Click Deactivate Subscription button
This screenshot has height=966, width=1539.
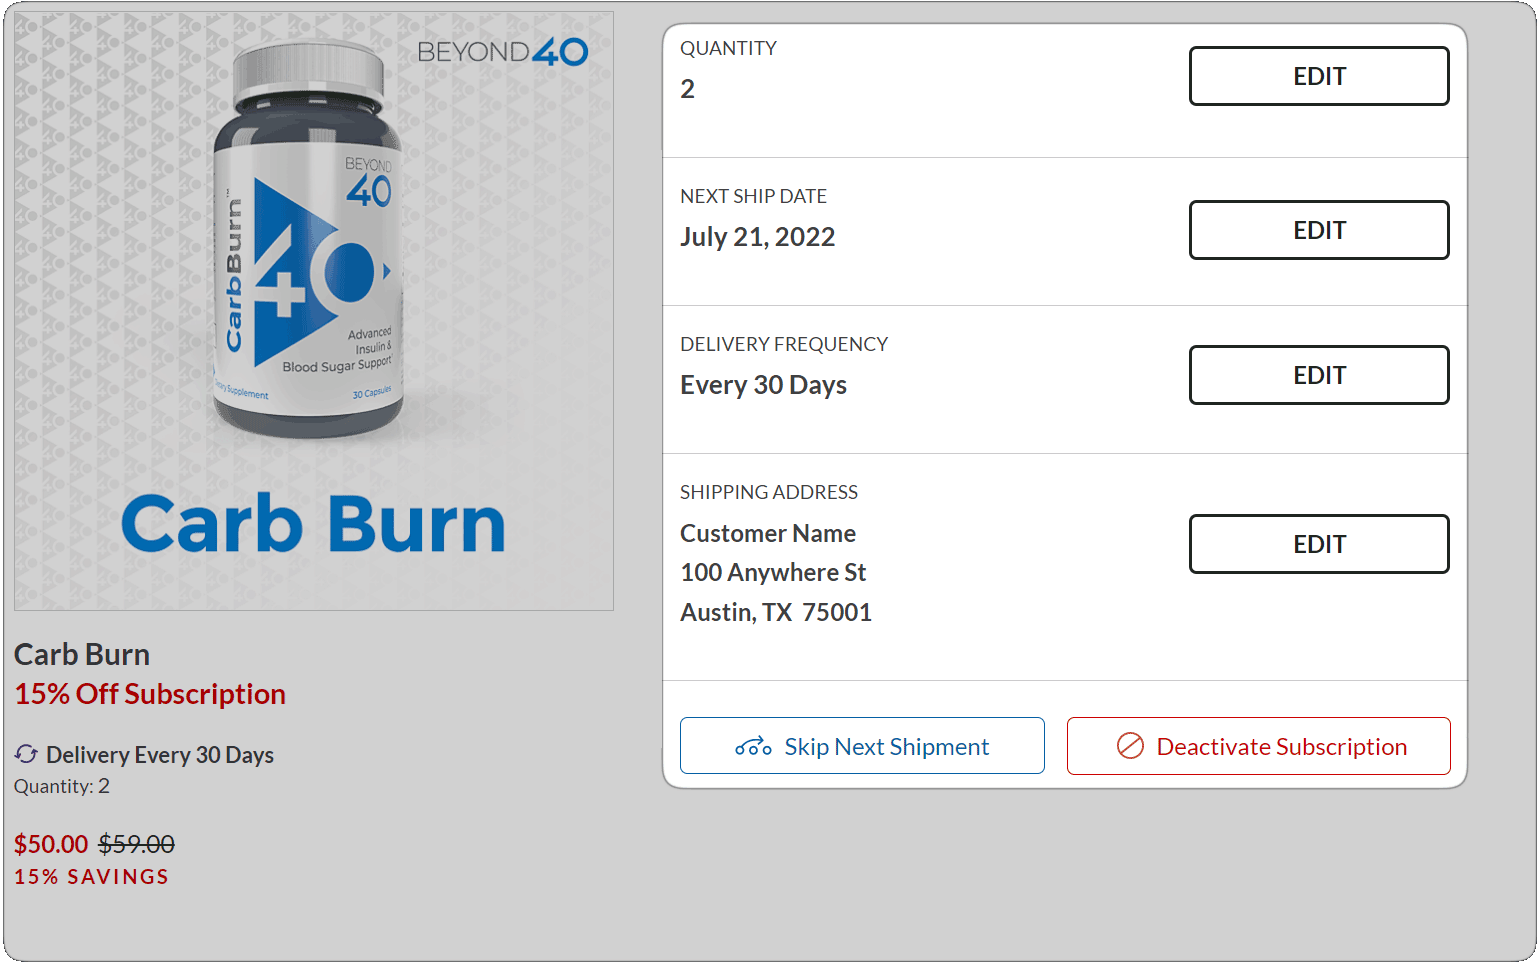[x=1258, y=746]
